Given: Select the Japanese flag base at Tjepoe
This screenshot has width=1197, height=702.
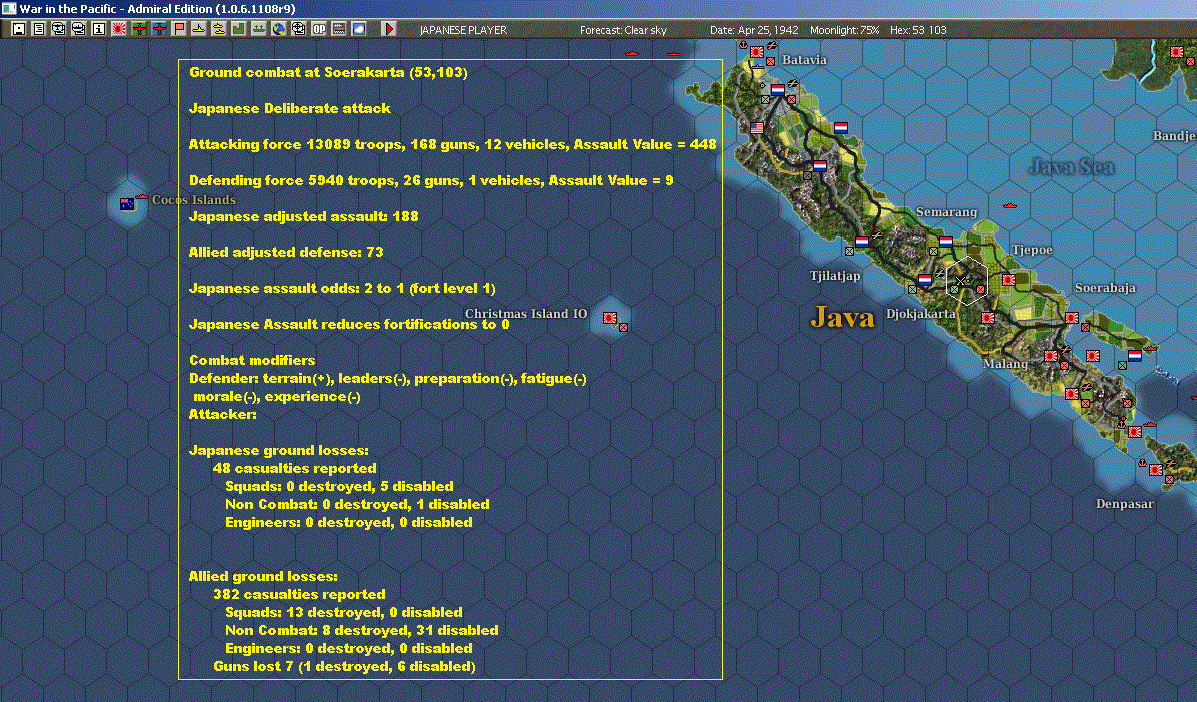Looking at the screenshot, I should pyautogui.click(x=1009, y=280).
